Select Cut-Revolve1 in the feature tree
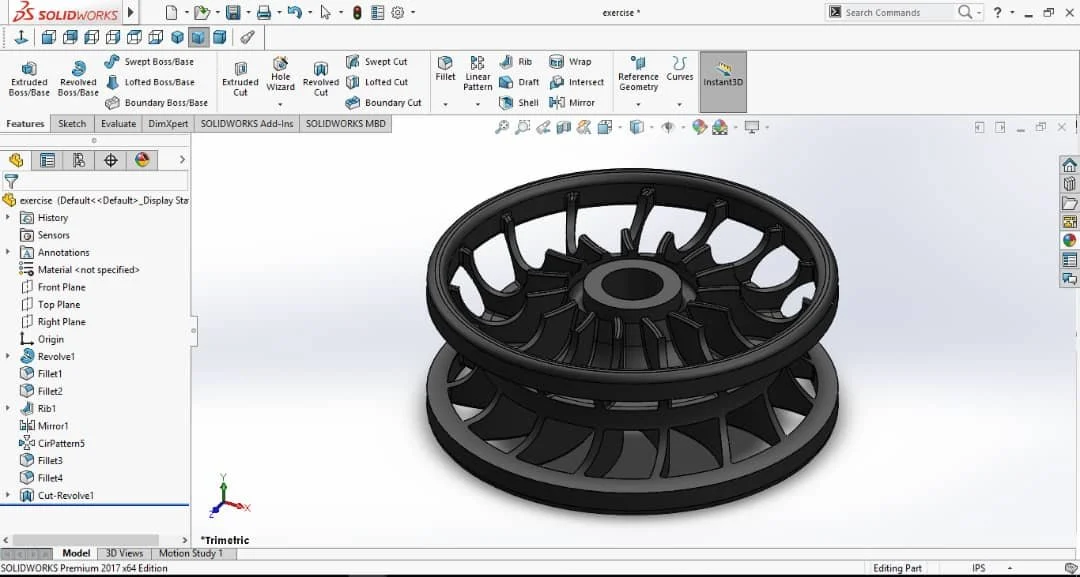The height and width of the screenshot is (577, 1080). point(67,495)
